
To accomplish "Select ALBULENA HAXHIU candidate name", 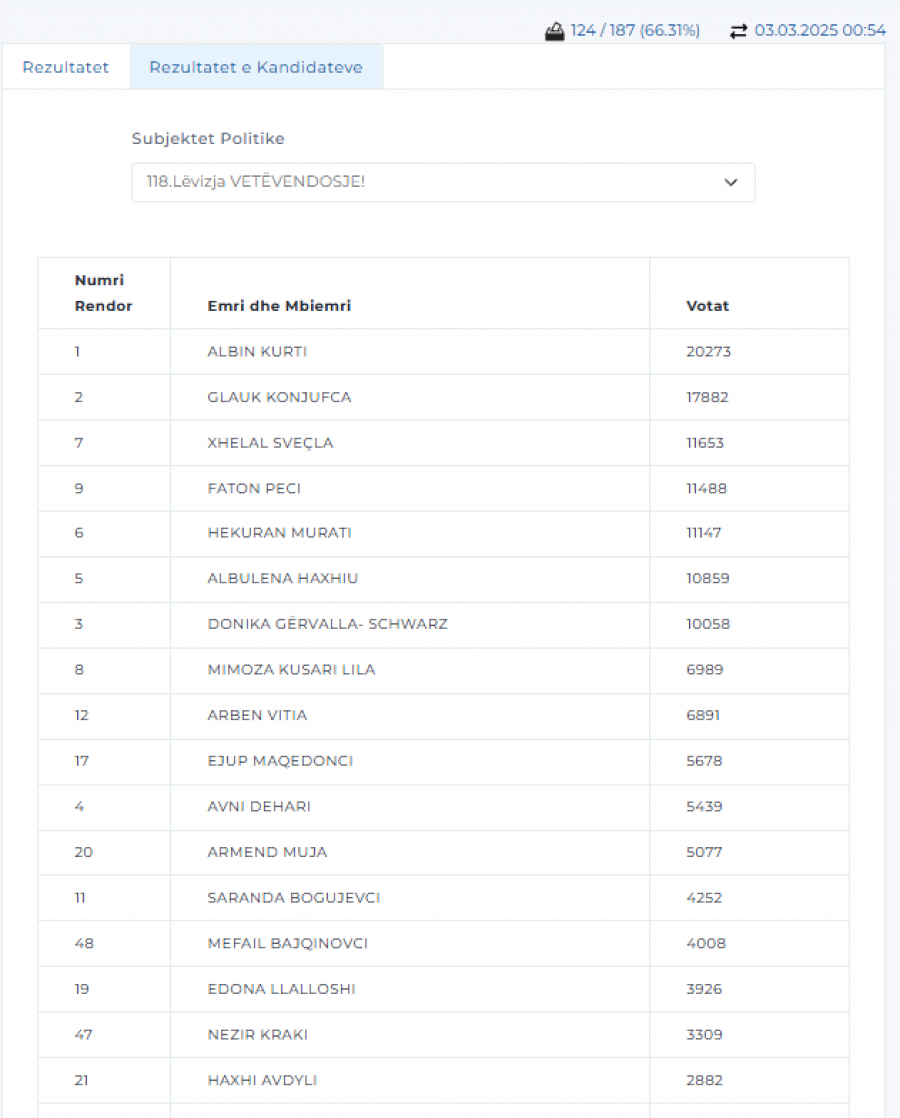I will [x=282, y=578].
